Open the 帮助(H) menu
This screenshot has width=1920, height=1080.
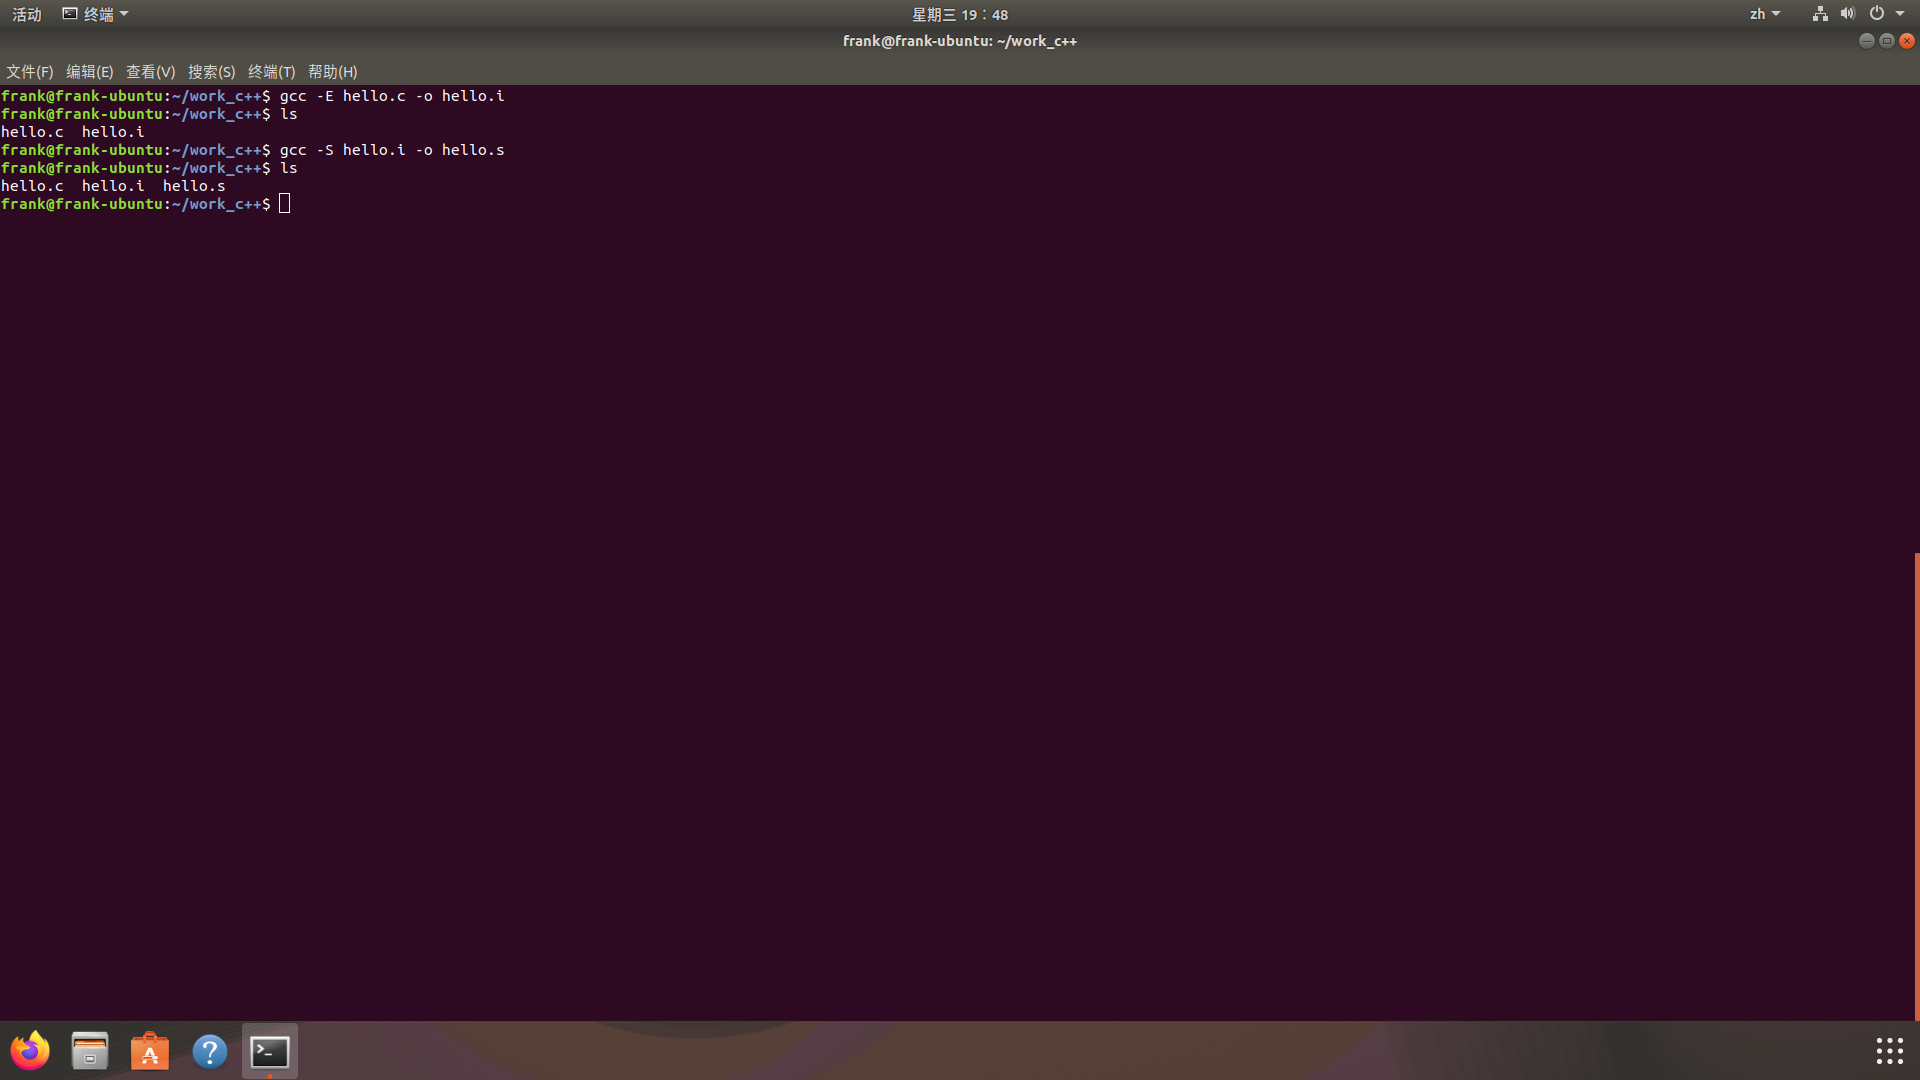(332, 72)
